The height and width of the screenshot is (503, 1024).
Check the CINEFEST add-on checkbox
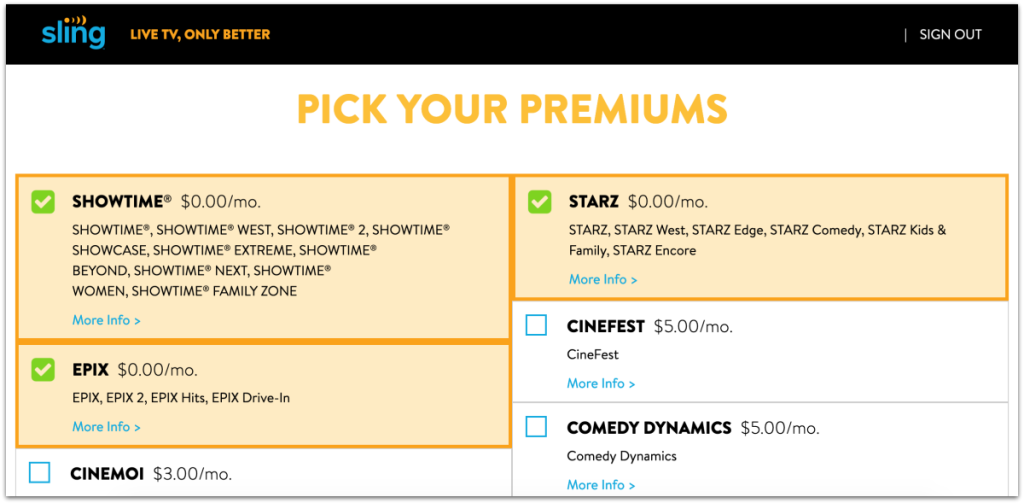pyautogui.click(x=537, y=325)
